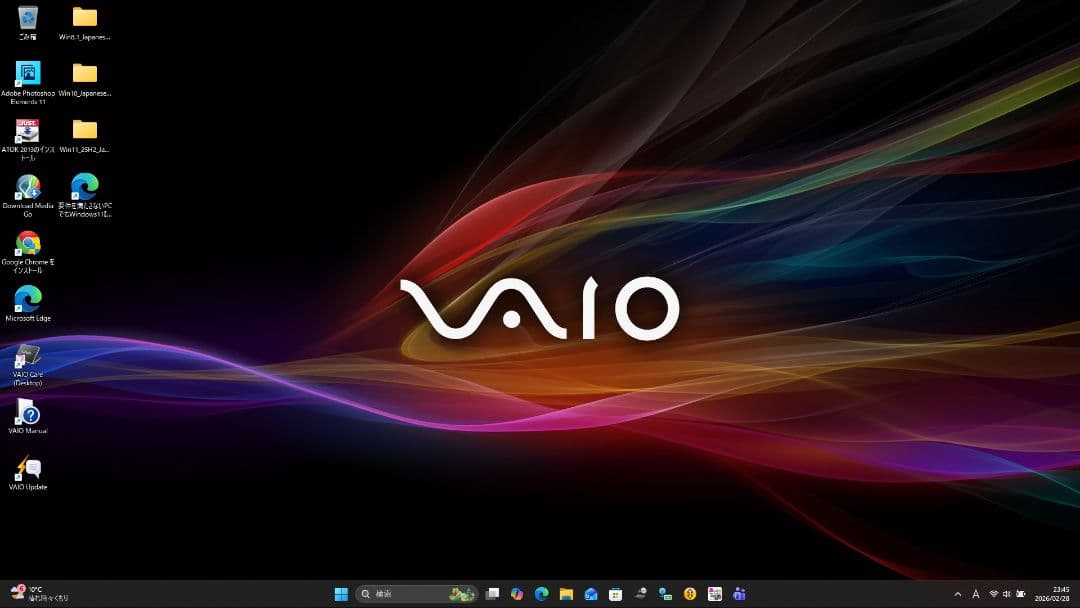Open the weather widget showing 10°C
This screenshot has width=1080, height=608.
pos(39,594)
